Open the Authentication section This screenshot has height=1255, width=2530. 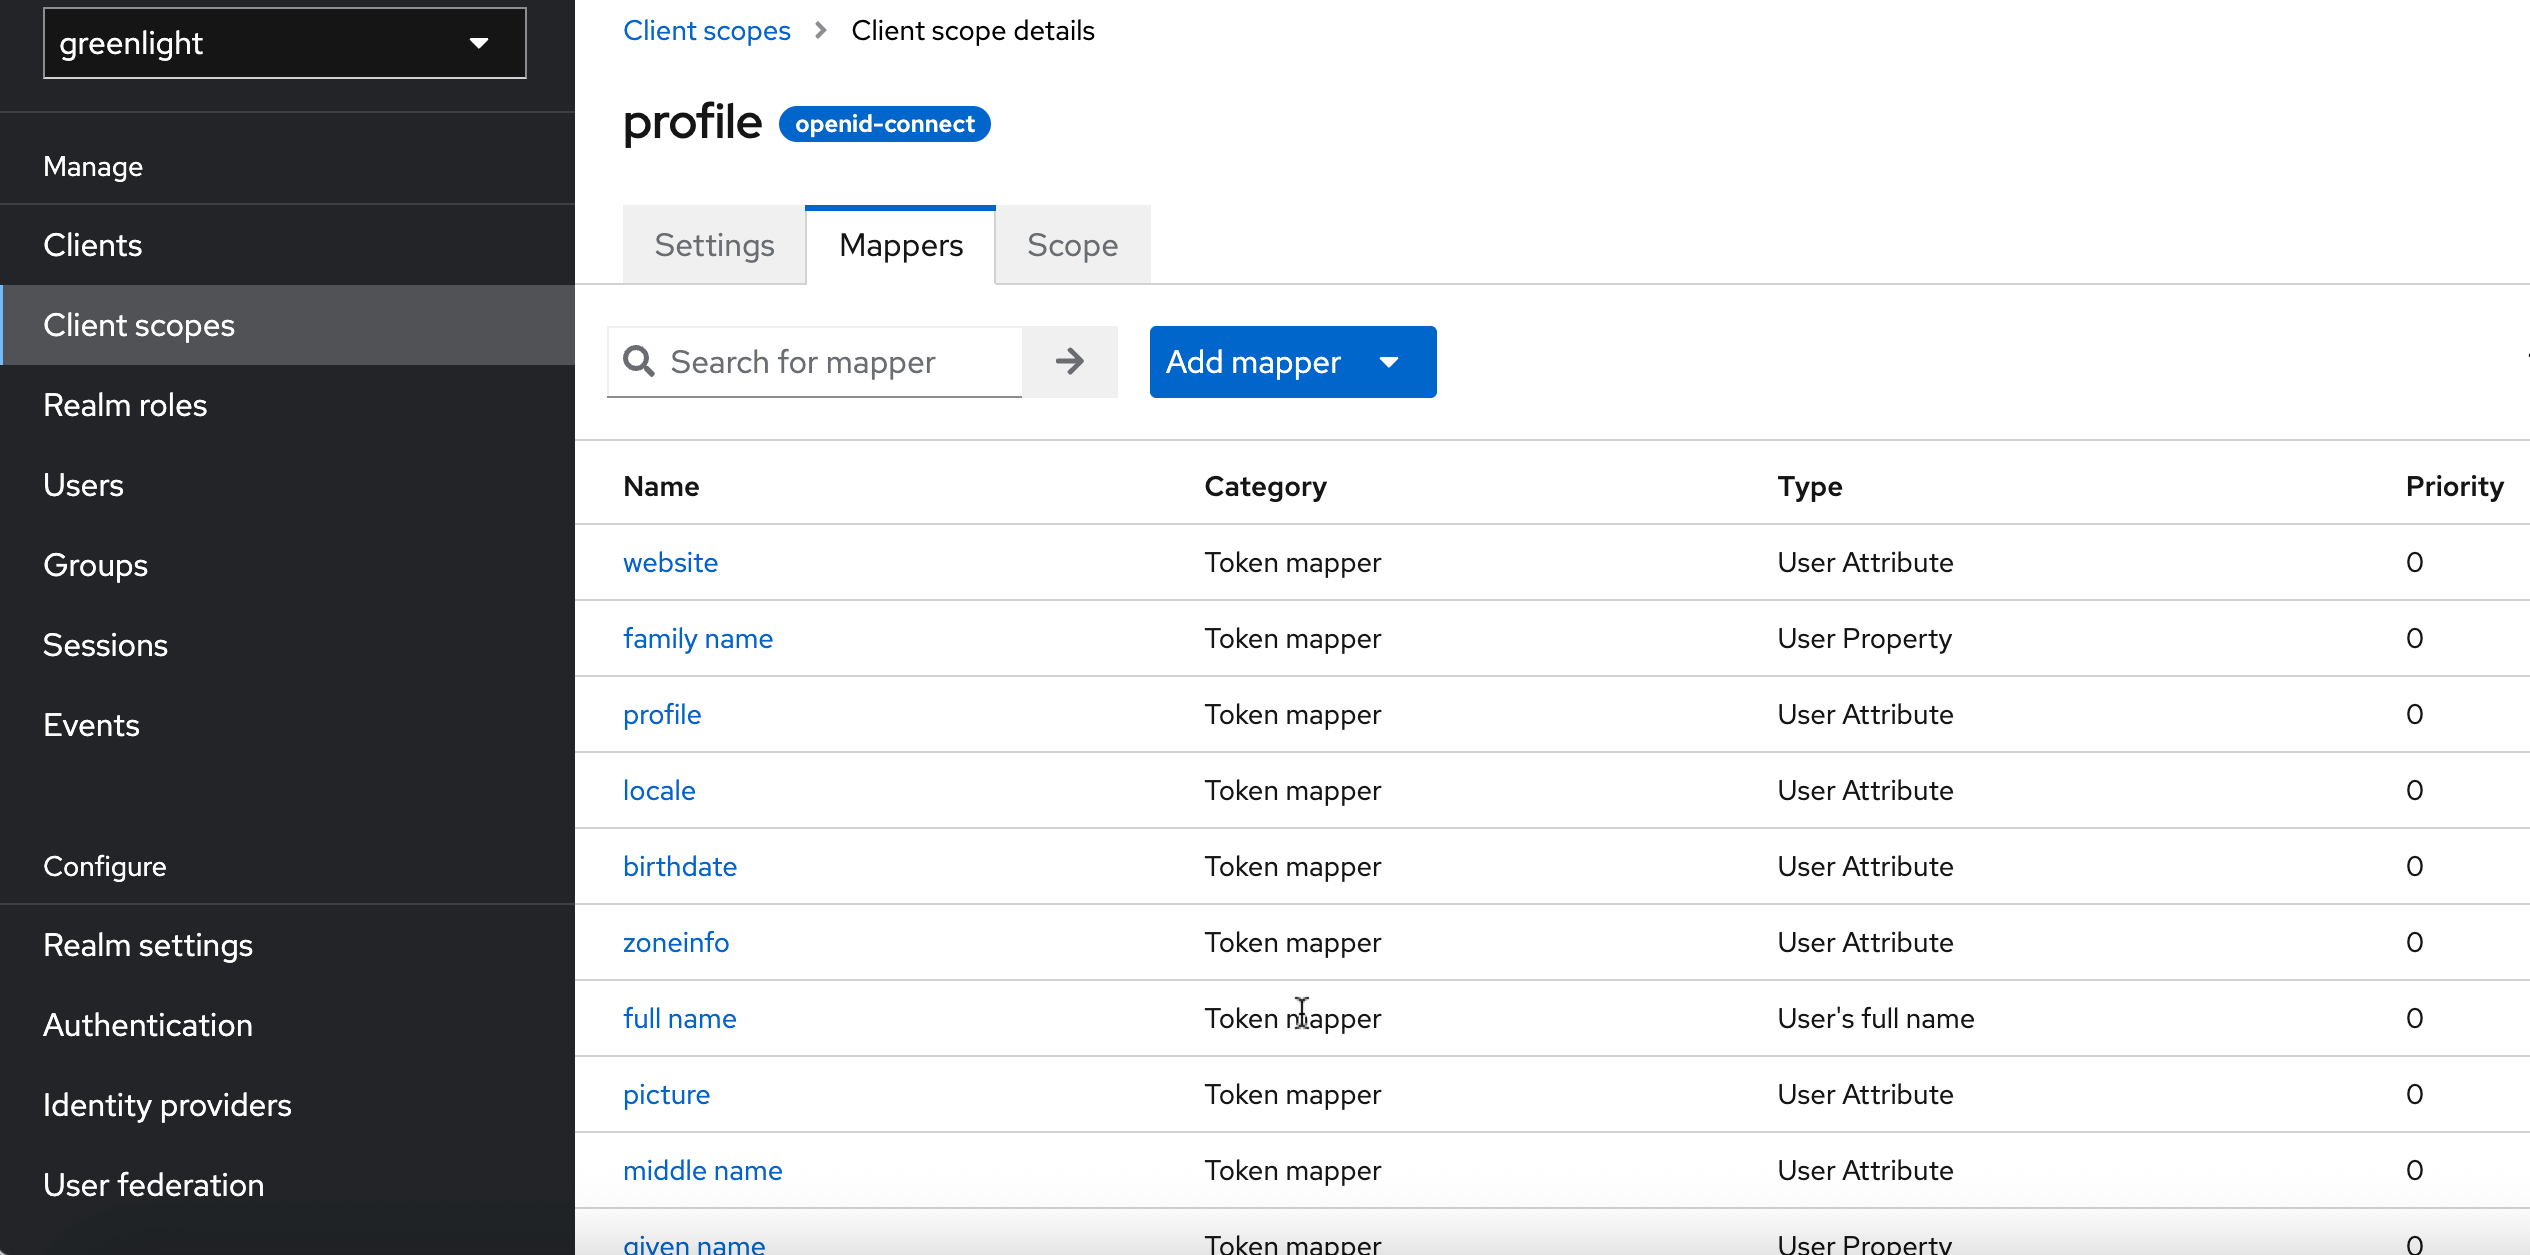point(147,1025)
